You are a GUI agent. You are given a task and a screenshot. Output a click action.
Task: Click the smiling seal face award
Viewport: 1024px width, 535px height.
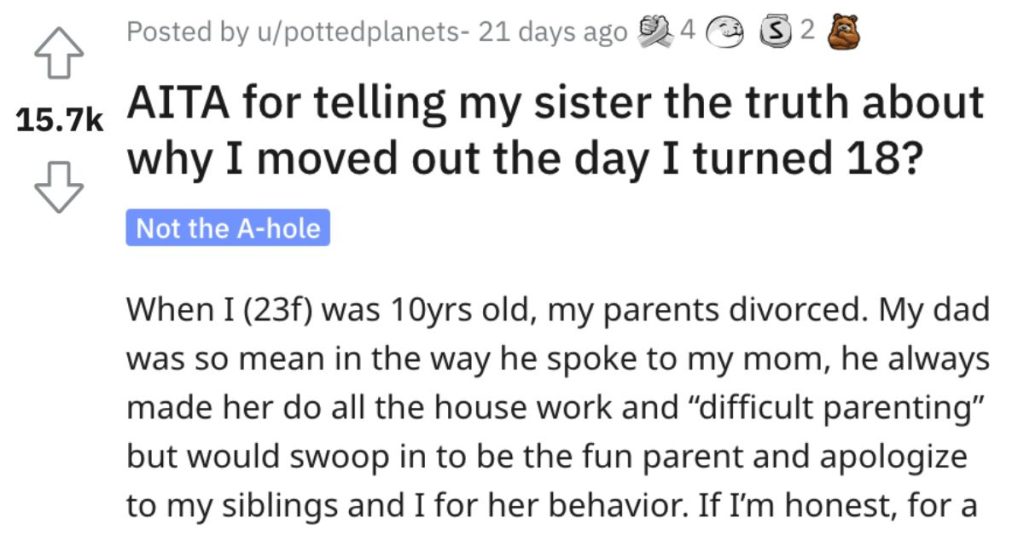click(x=728, y=33)
